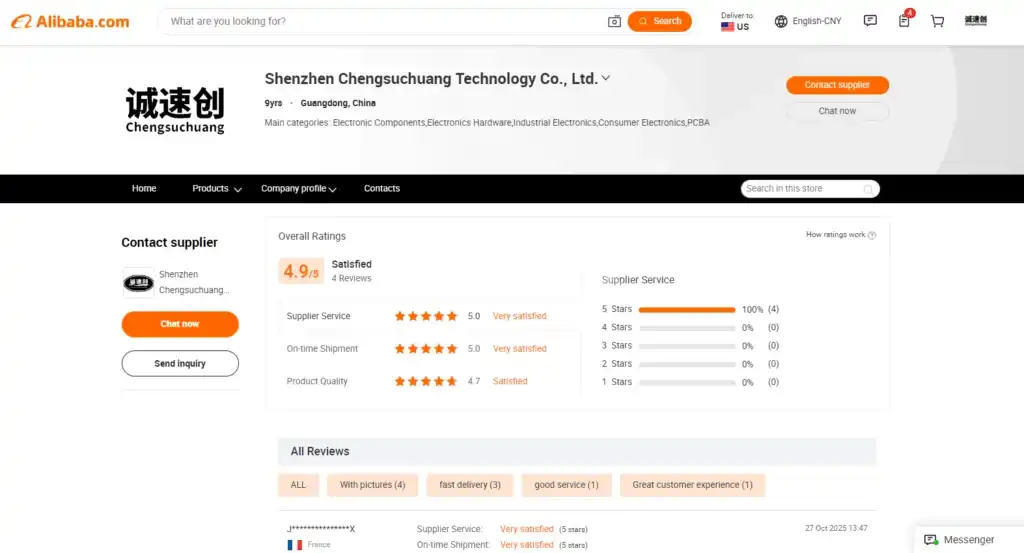Go to the Home tab
Viewport: 1024px width, 553px height.
[144, 189]
